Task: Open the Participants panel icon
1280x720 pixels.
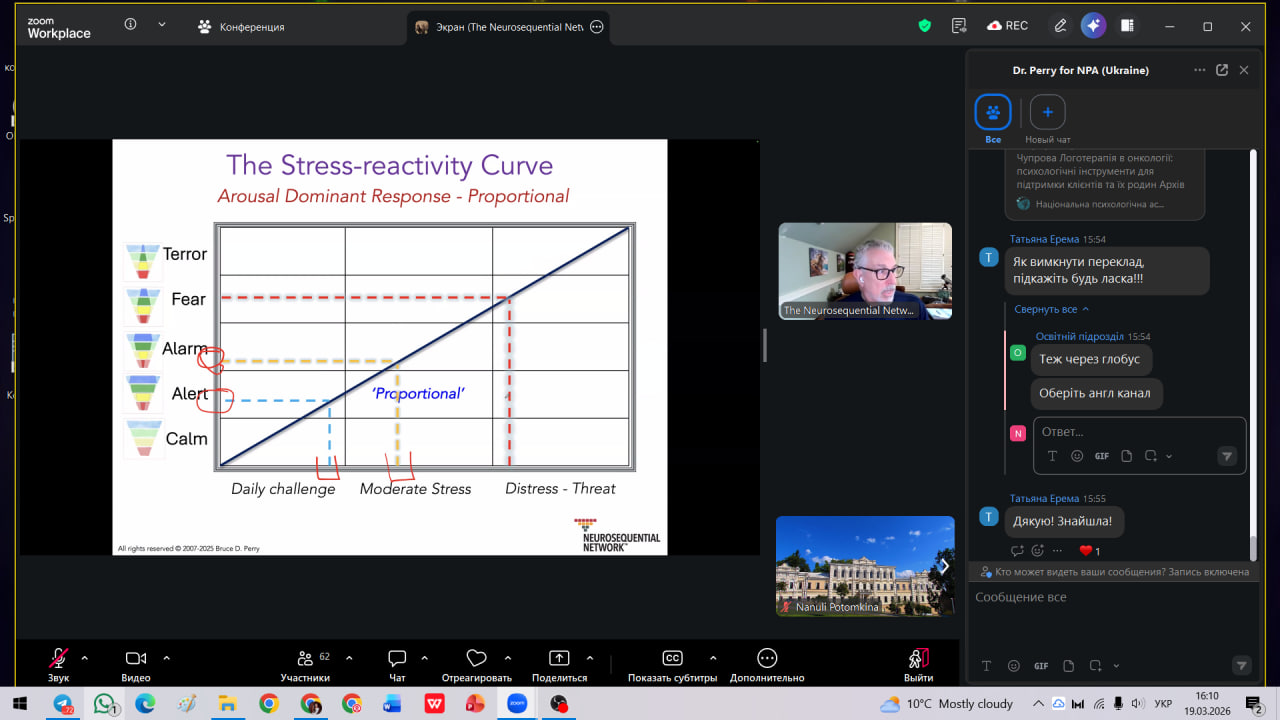Action: (305, 659)
